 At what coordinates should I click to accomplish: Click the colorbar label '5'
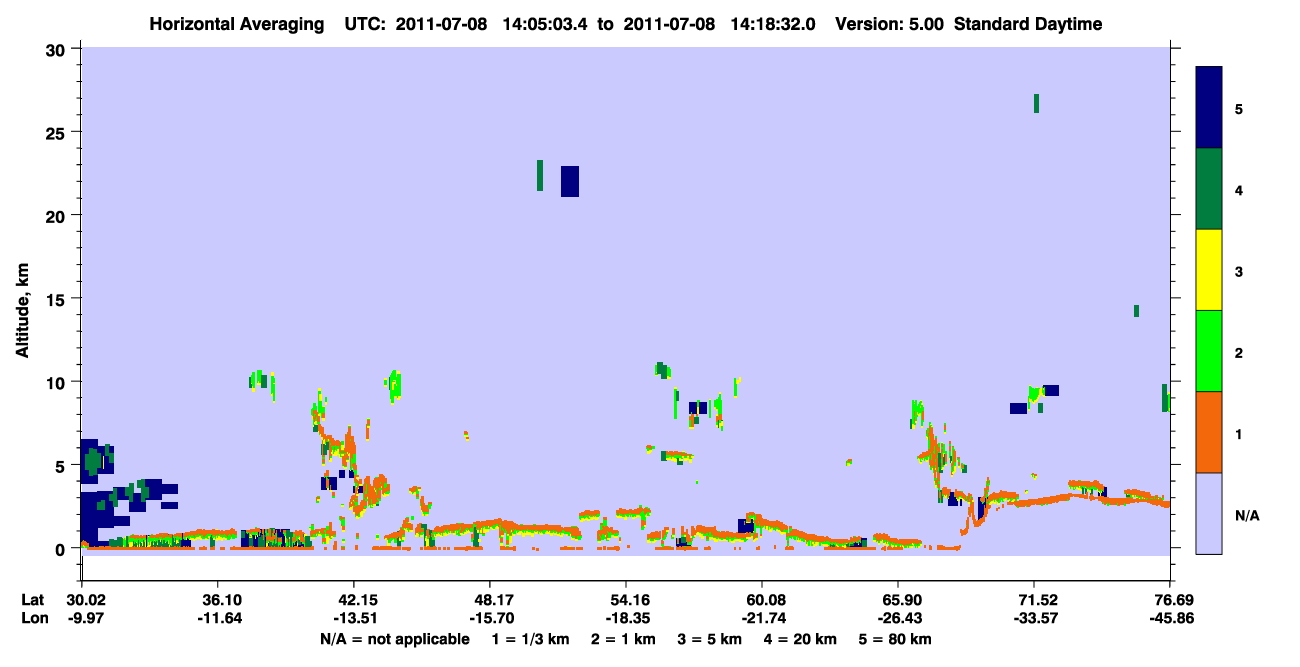[1238, 109]
